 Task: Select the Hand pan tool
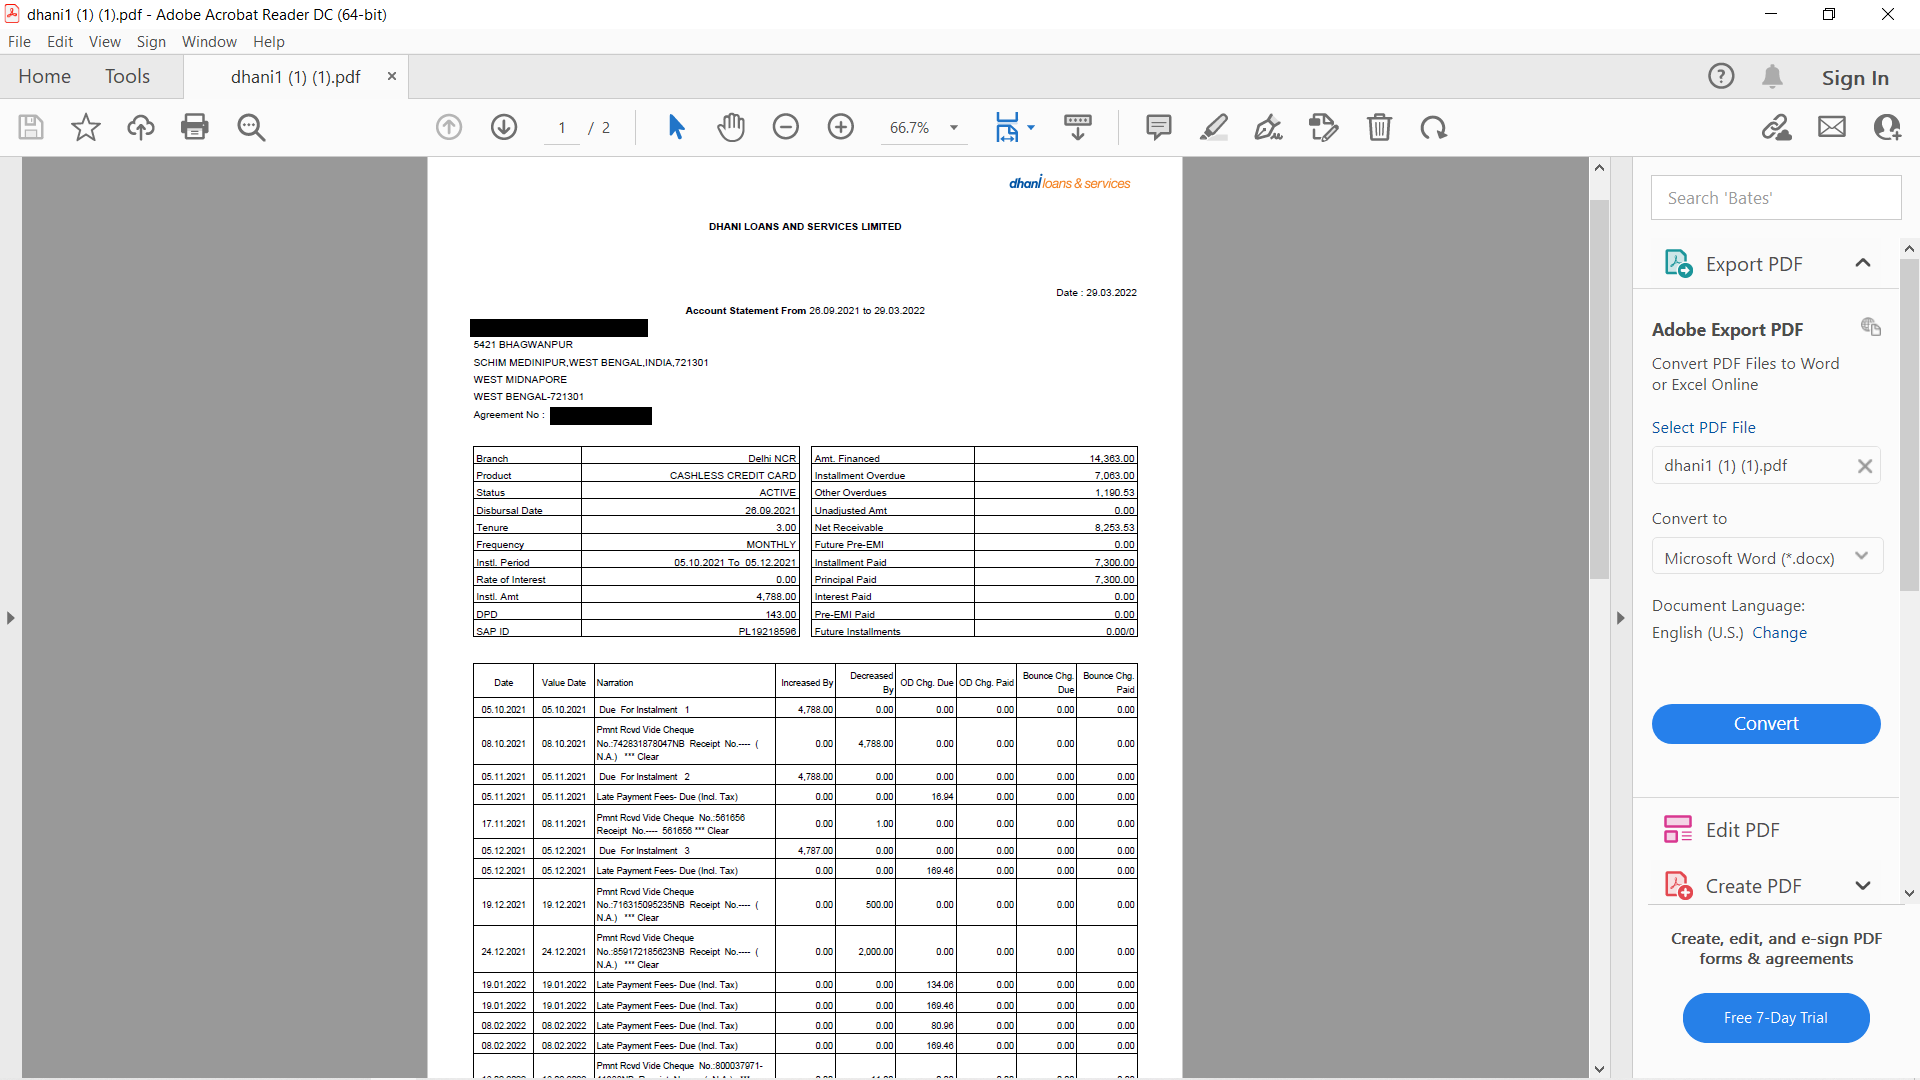click(x=731, y=127)
